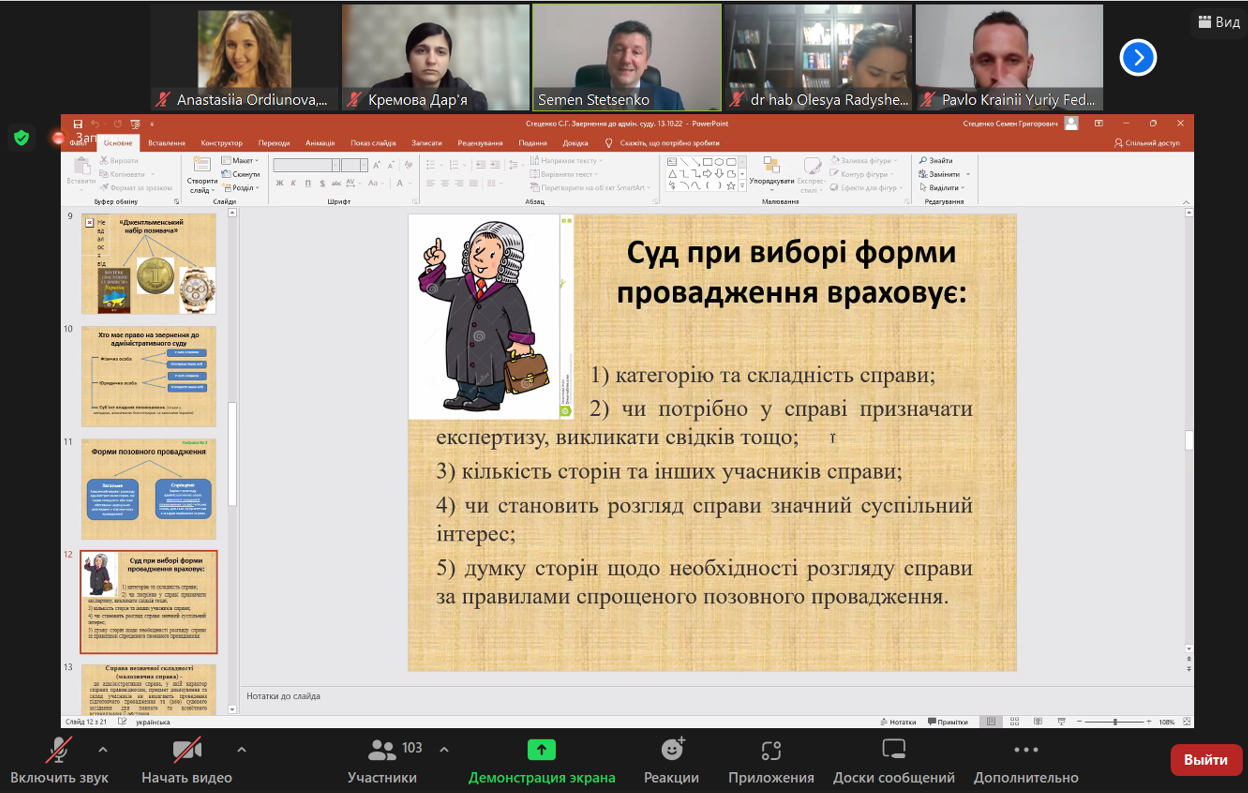Select slide 10 thumbnail in slide panel
This screenshot has width=1248, height=793.
(149, 377)
